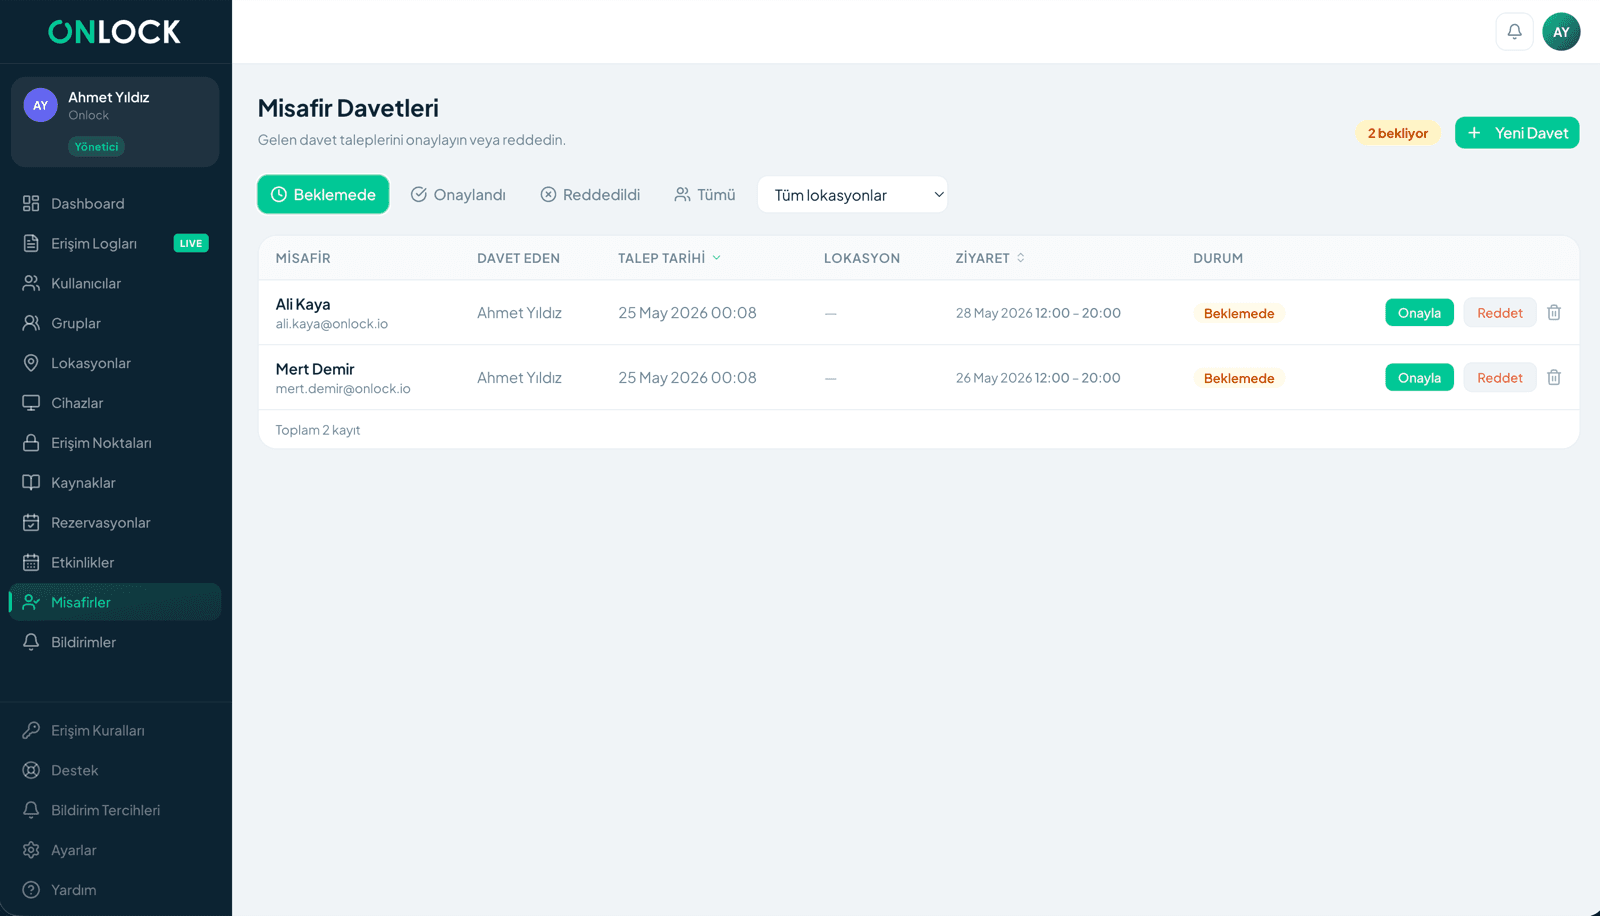The image size is (1600, 916).
Task: Open Bildirim Tercihleri page
Action: coord(115,811)
